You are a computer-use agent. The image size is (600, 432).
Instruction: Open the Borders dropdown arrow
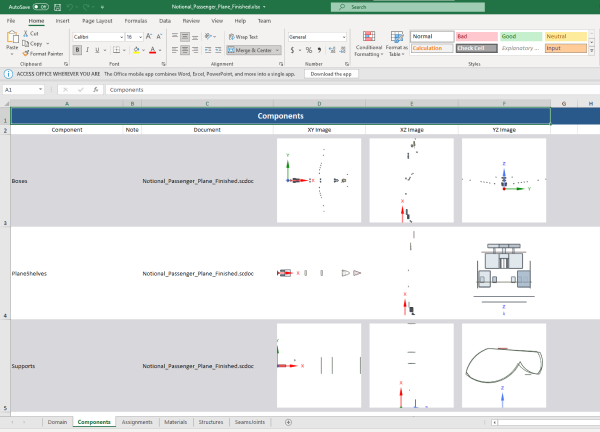click(x=124, y=50)
